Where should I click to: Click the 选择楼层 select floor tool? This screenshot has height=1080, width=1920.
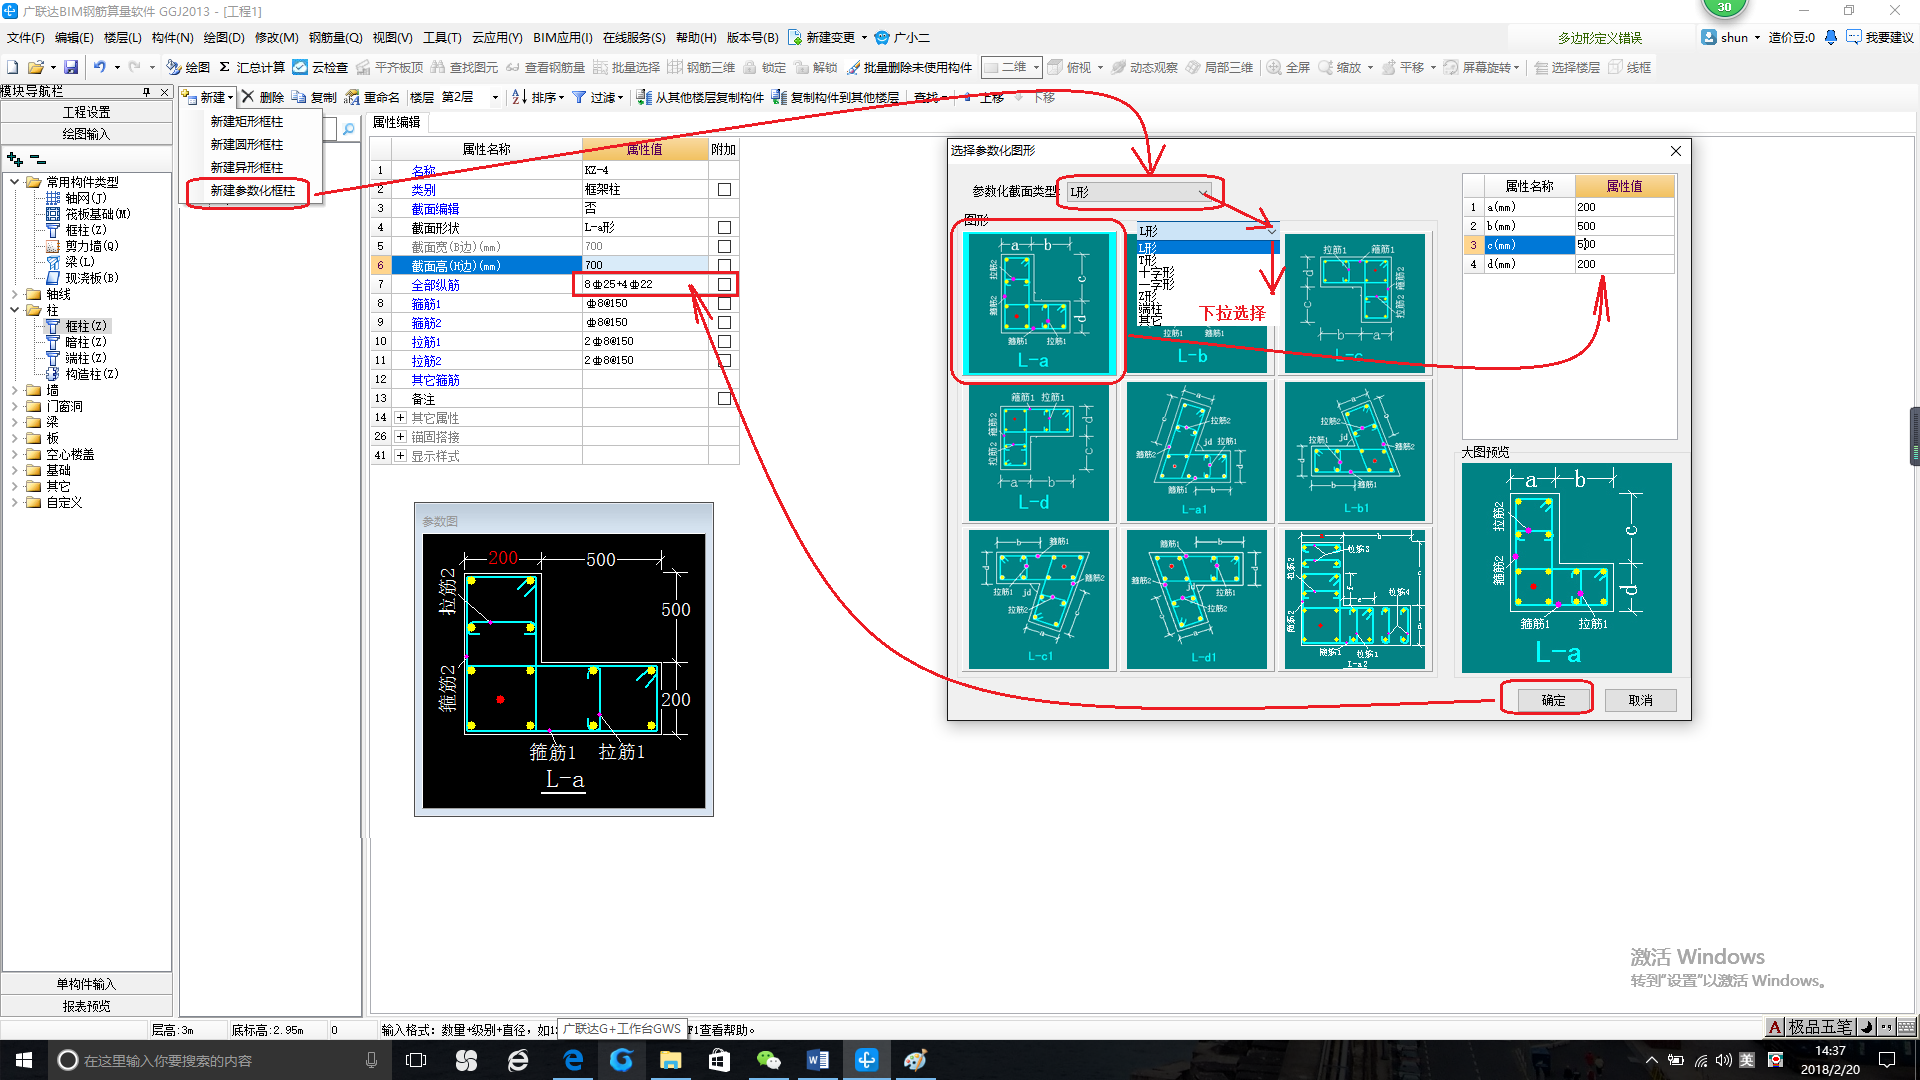click(1567, 67)
